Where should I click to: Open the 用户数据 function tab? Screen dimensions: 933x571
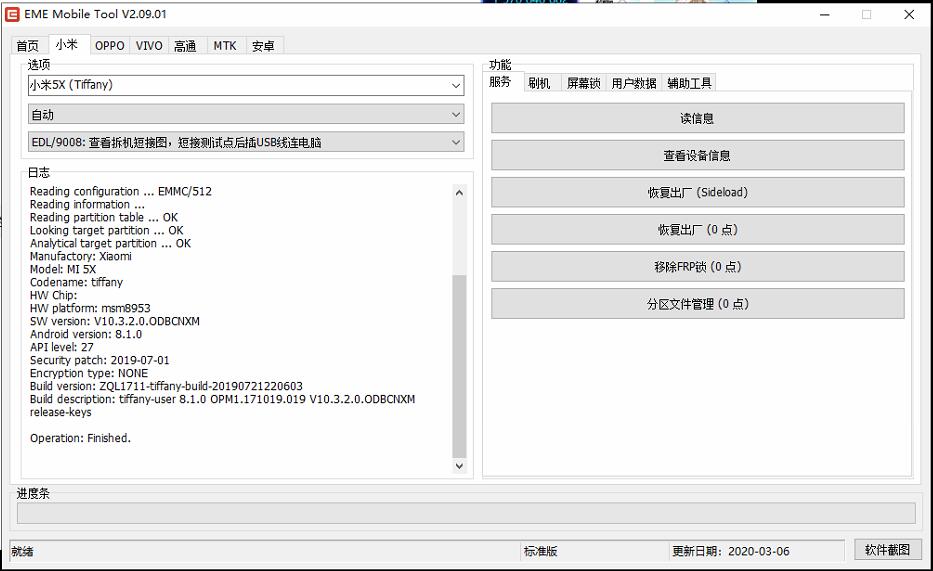click(x=634, y=83)
